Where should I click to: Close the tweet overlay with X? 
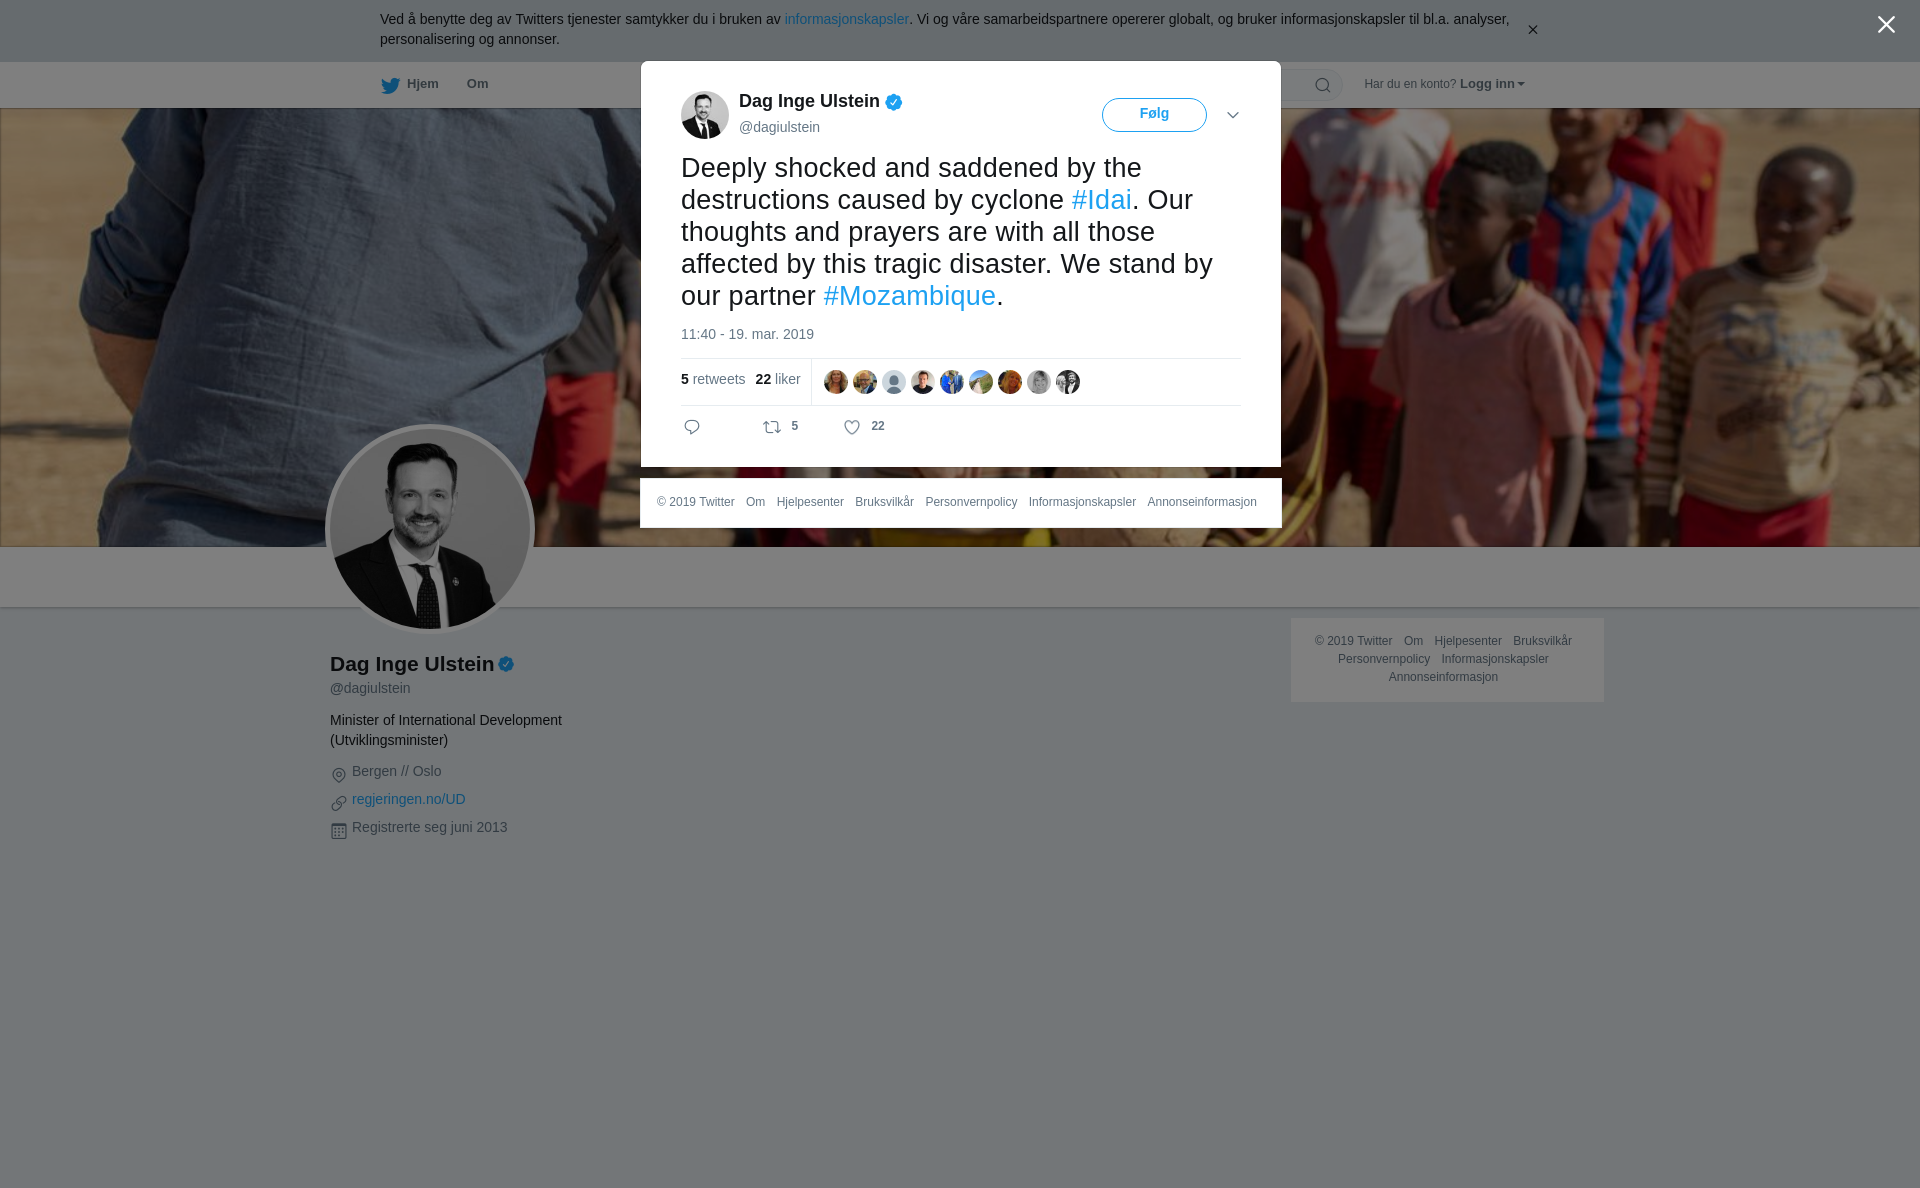click(x=1886, y=25)
